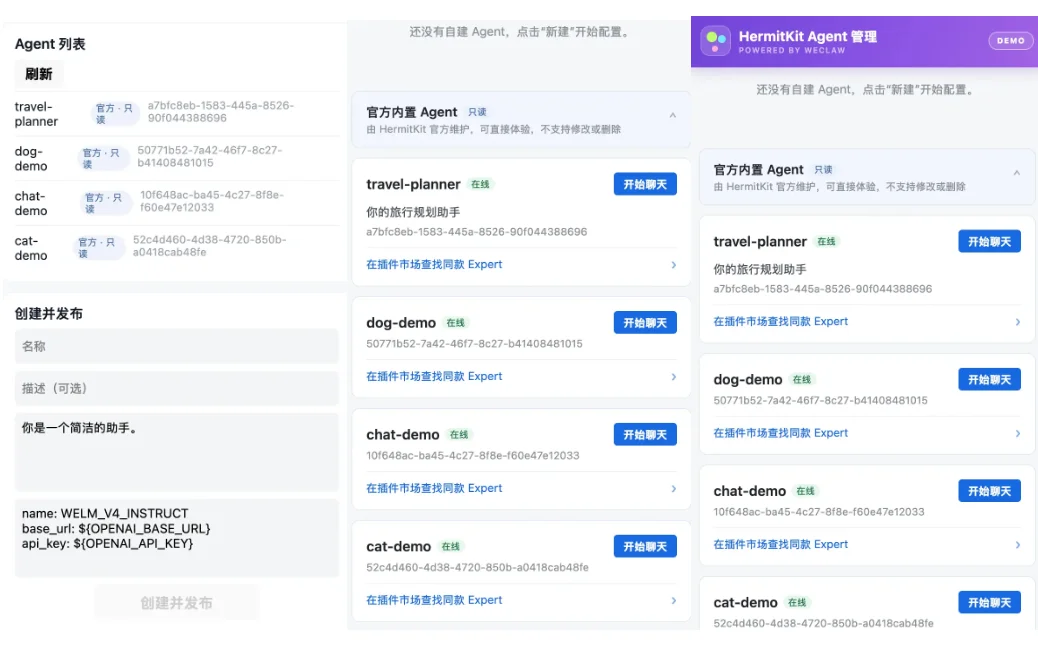1038x648 pixels.
Task: Click the 官方·只读 badge beside cat-demo in list
Action: tap(97, 248)
